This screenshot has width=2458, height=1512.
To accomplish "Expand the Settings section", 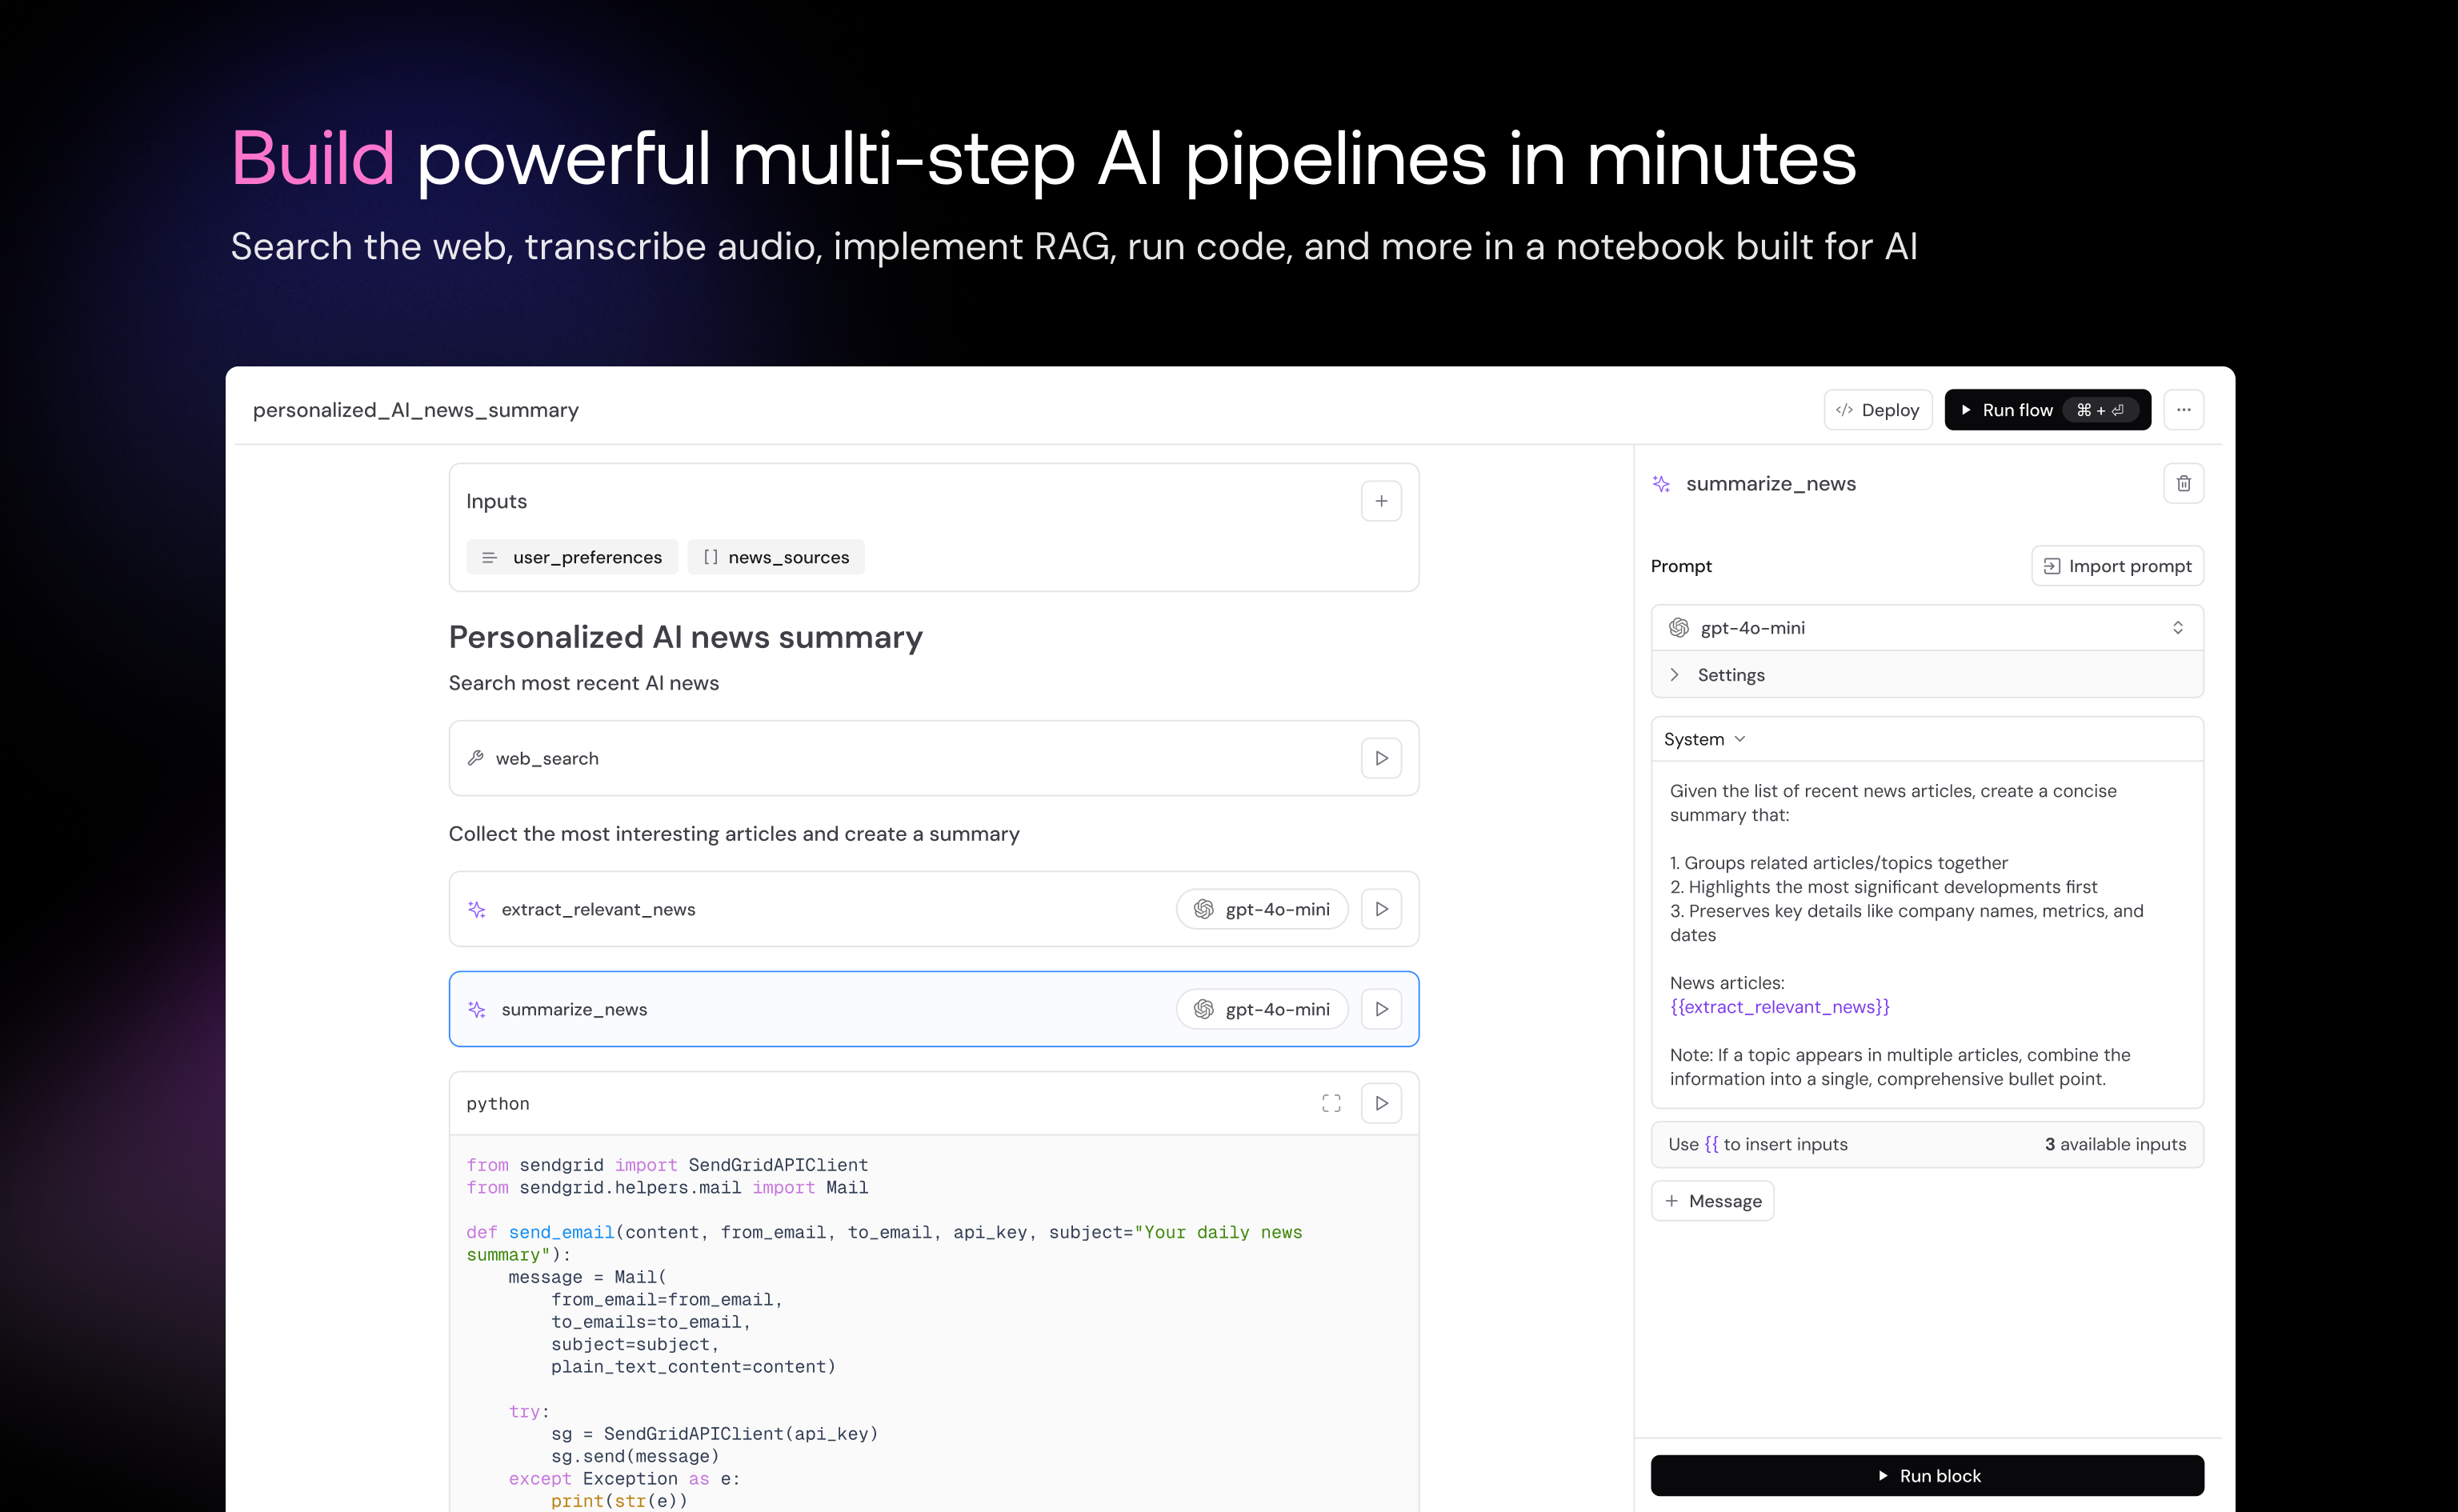I will [x=1927, y=675].
